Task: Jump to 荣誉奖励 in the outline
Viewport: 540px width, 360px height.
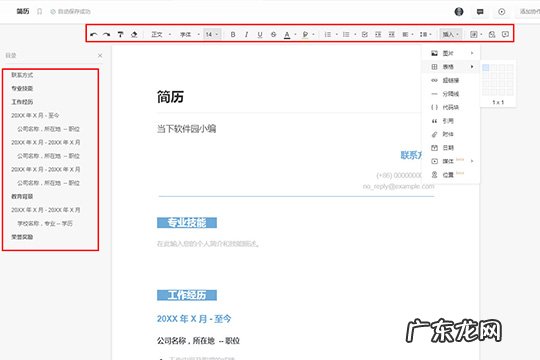Action: 22,237
